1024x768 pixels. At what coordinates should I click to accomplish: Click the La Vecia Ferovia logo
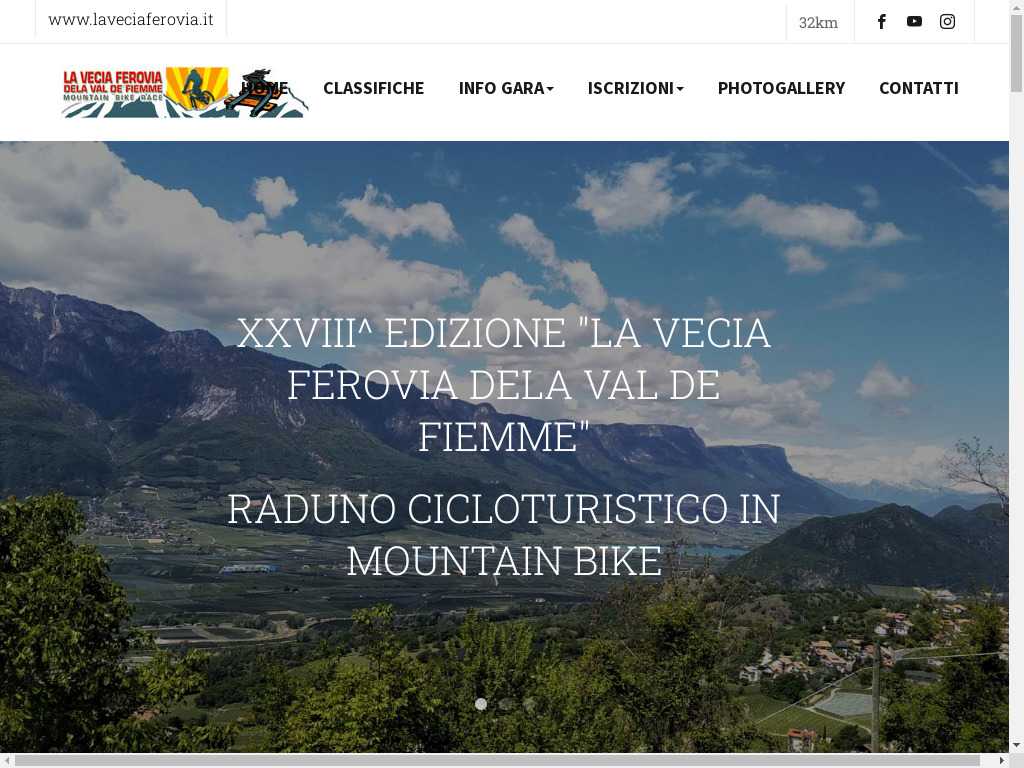[x=184, y=92]
